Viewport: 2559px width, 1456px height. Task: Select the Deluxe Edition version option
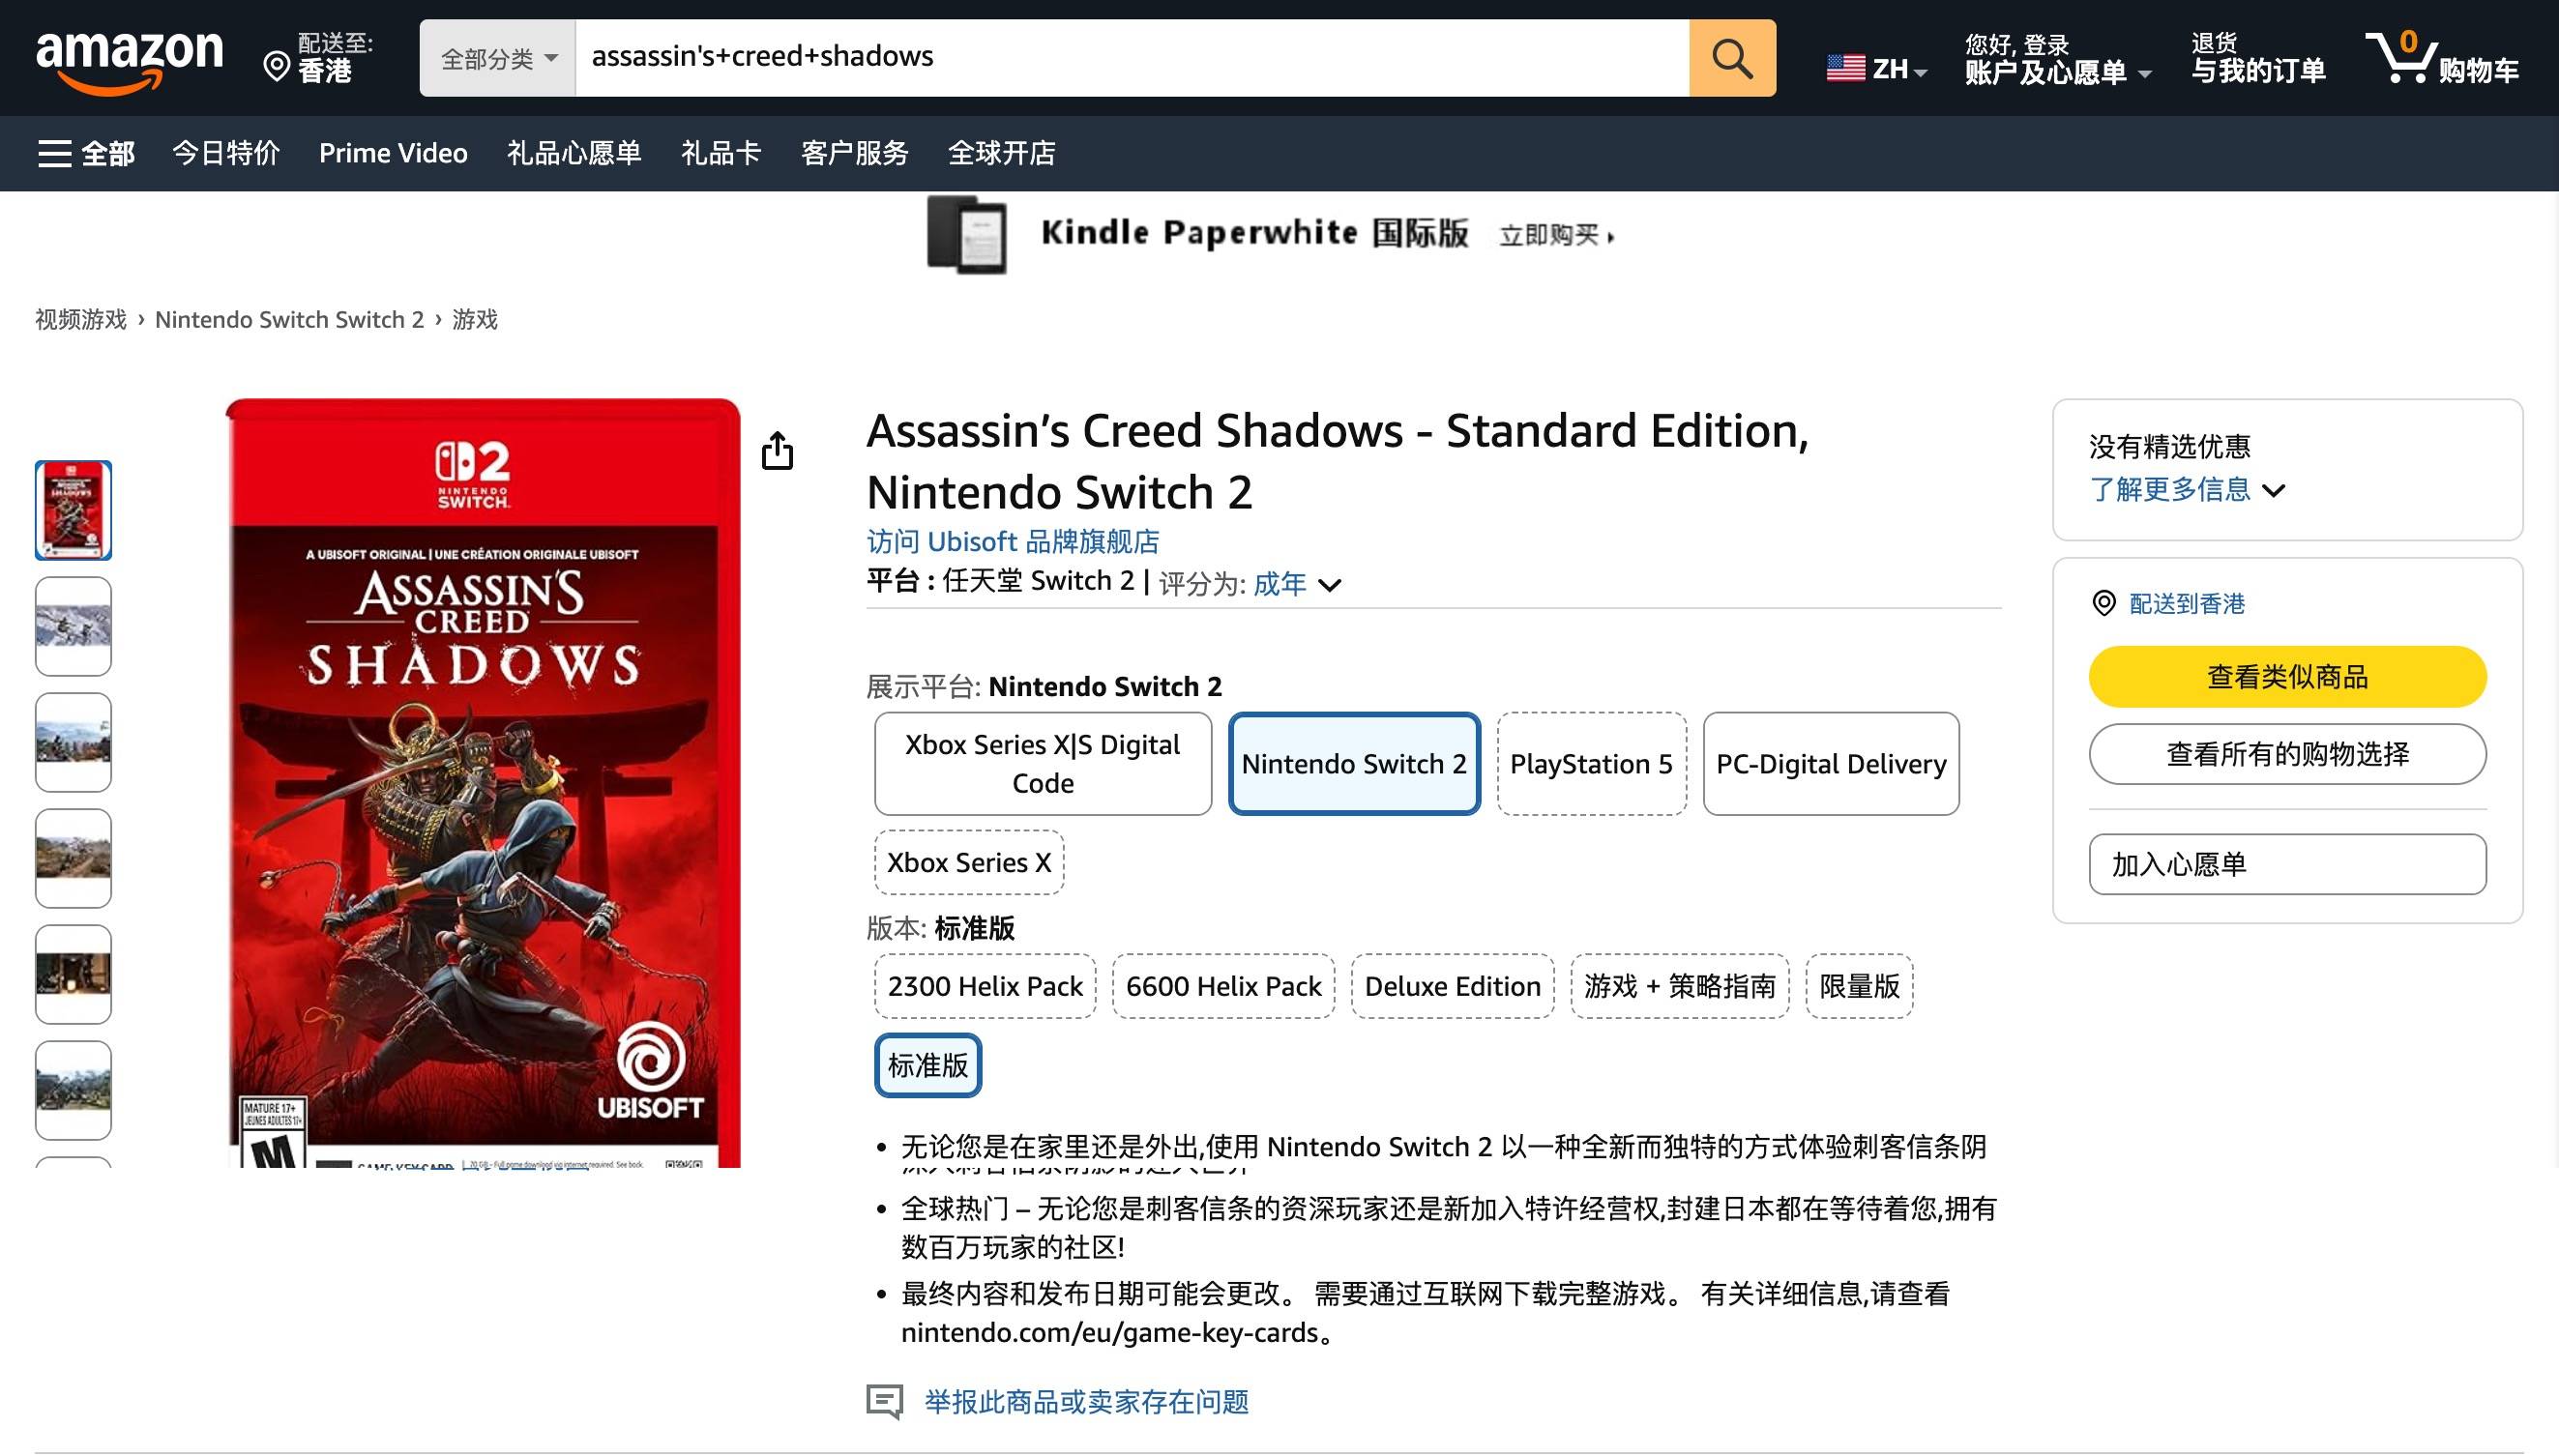pos(1451,986)
